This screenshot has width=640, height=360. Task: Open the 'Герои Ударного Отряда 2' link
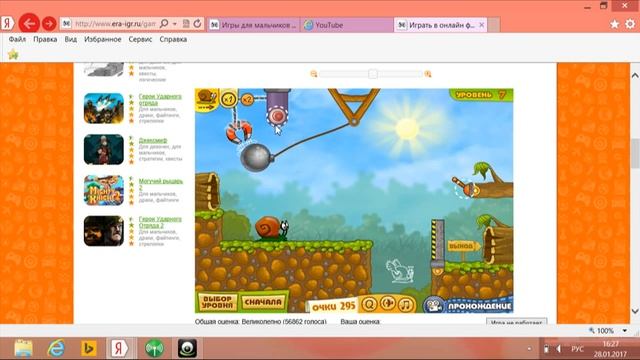click(x=160, y=222)
